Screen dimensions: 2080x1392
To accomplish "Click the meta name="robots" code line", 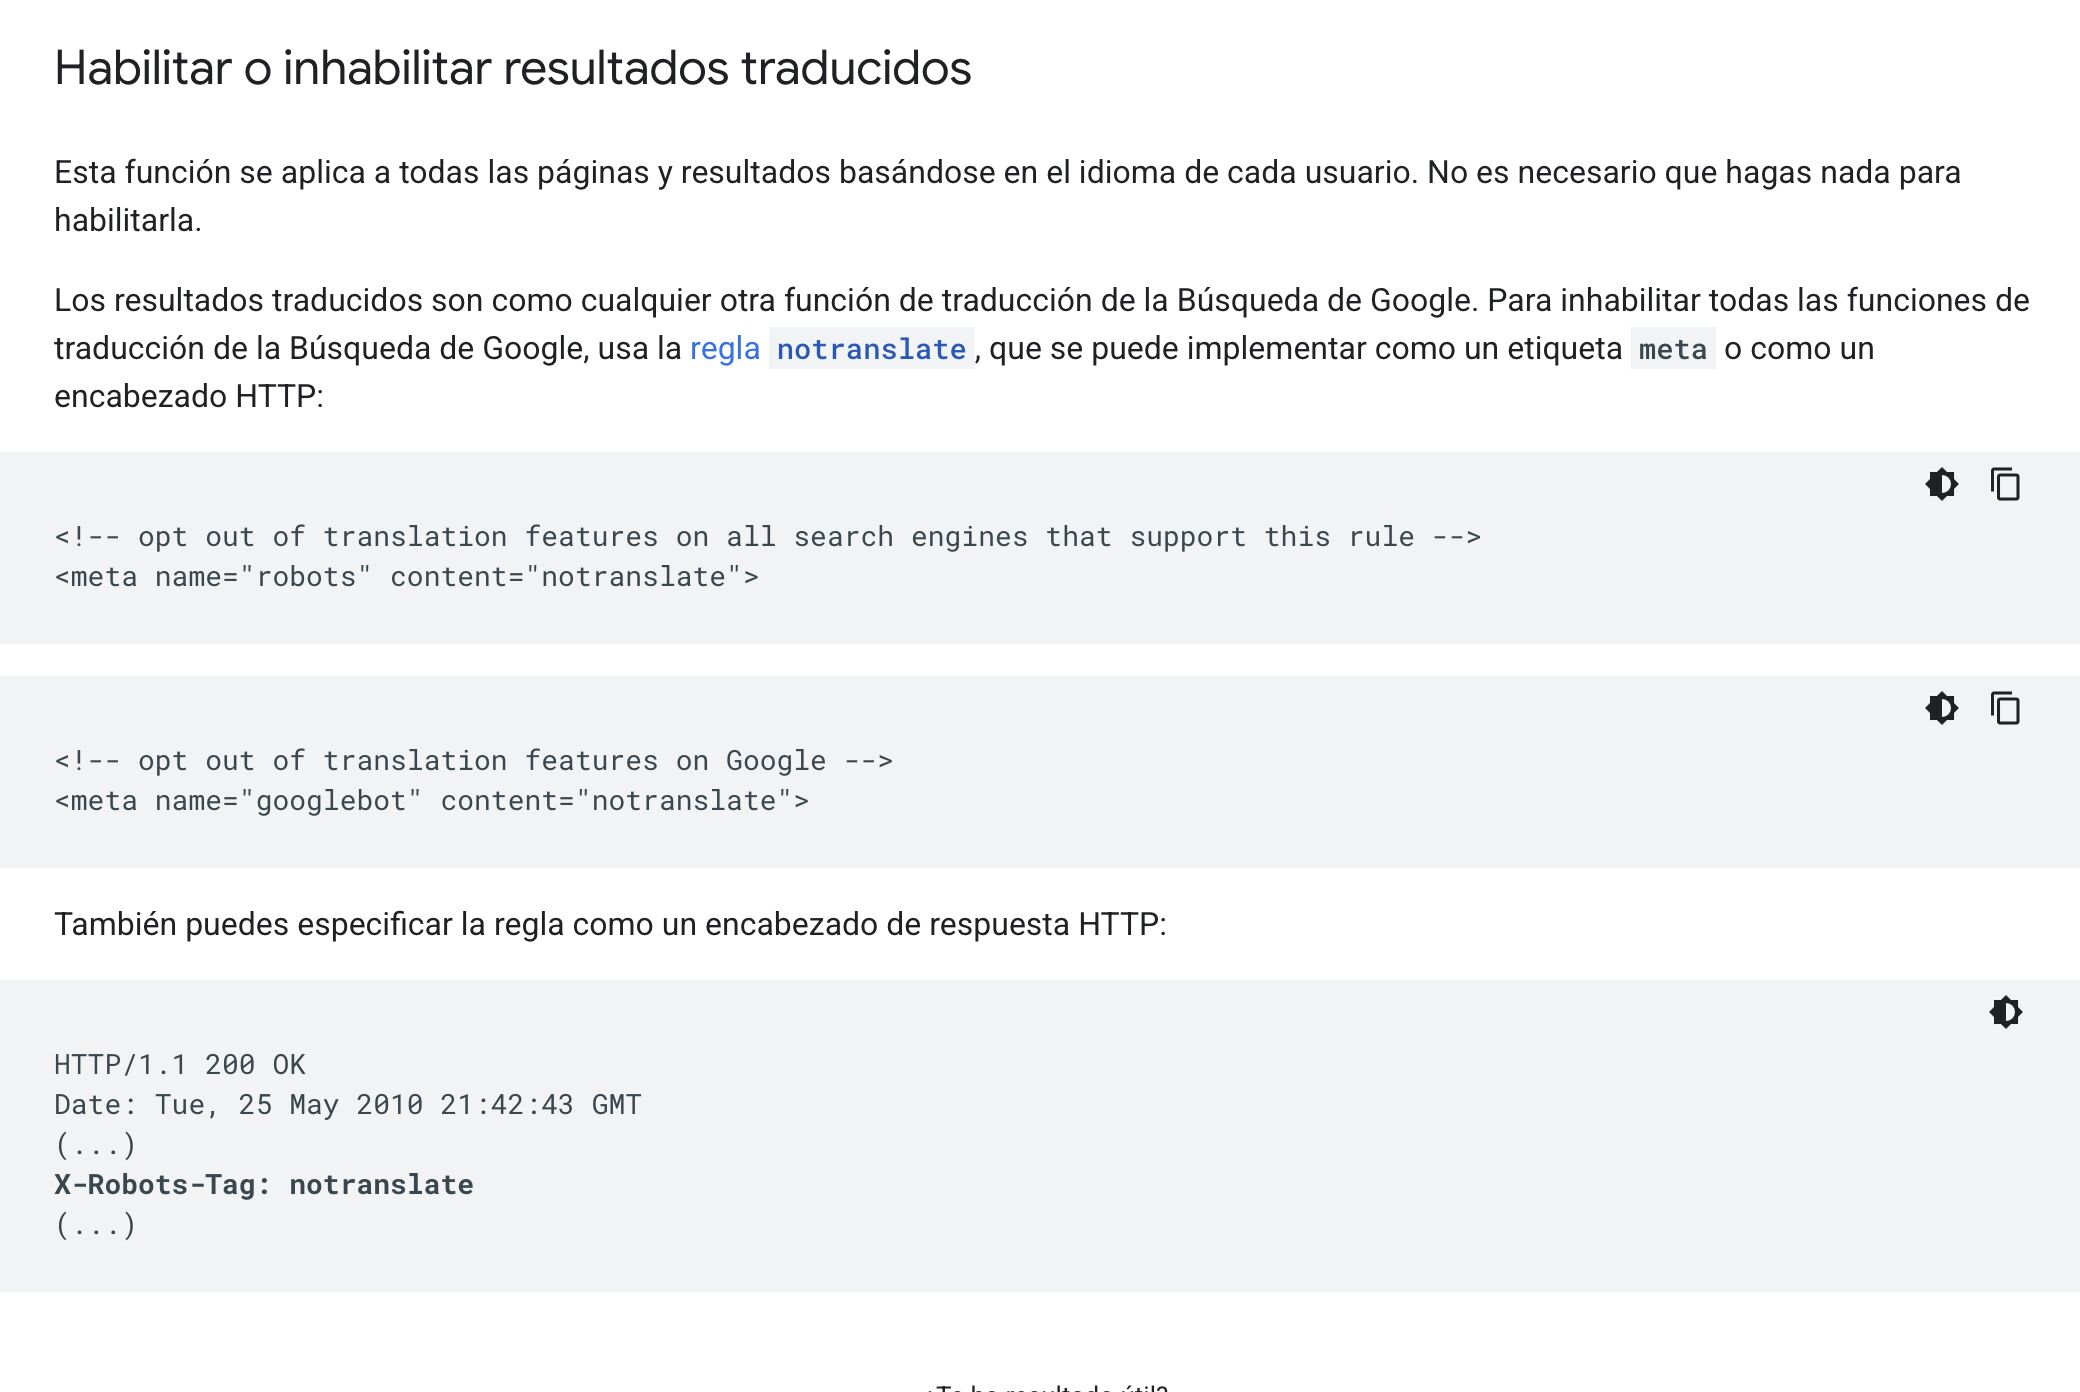I will (406, 577).
